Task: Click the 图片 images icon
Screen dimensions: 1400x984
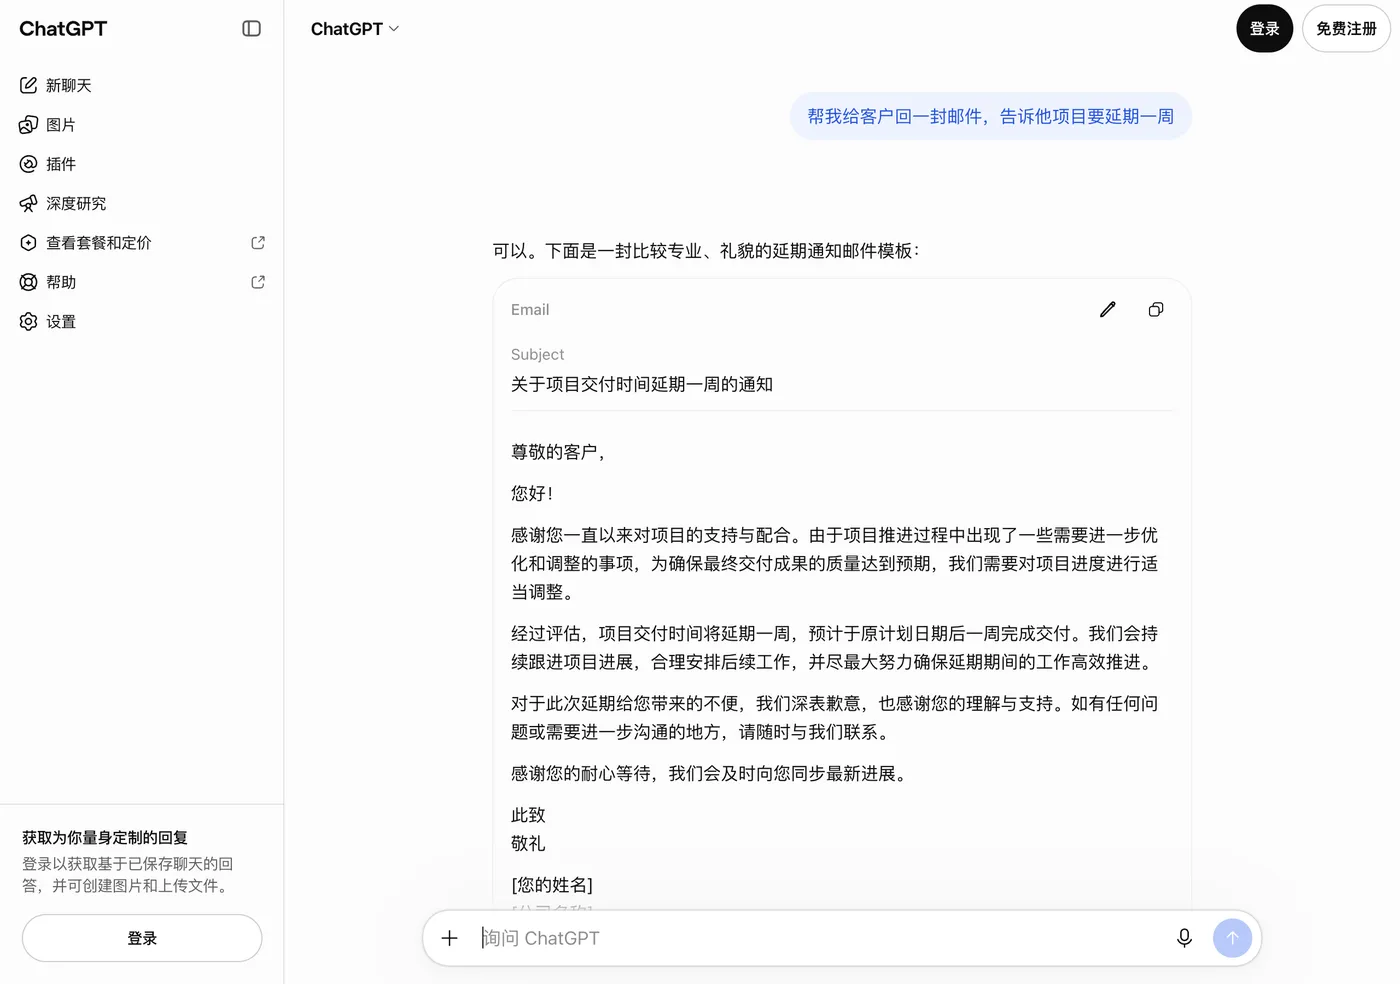Action: (29, 125)
